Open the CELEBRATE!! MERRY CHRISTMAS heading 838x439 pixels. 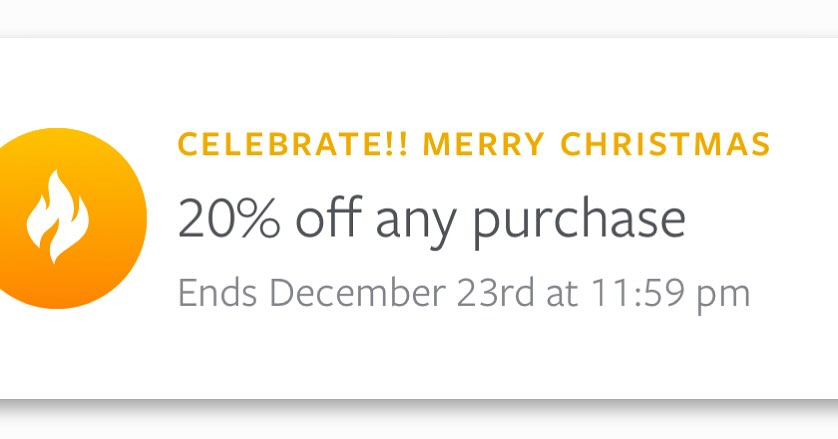[x=474, y=144]
